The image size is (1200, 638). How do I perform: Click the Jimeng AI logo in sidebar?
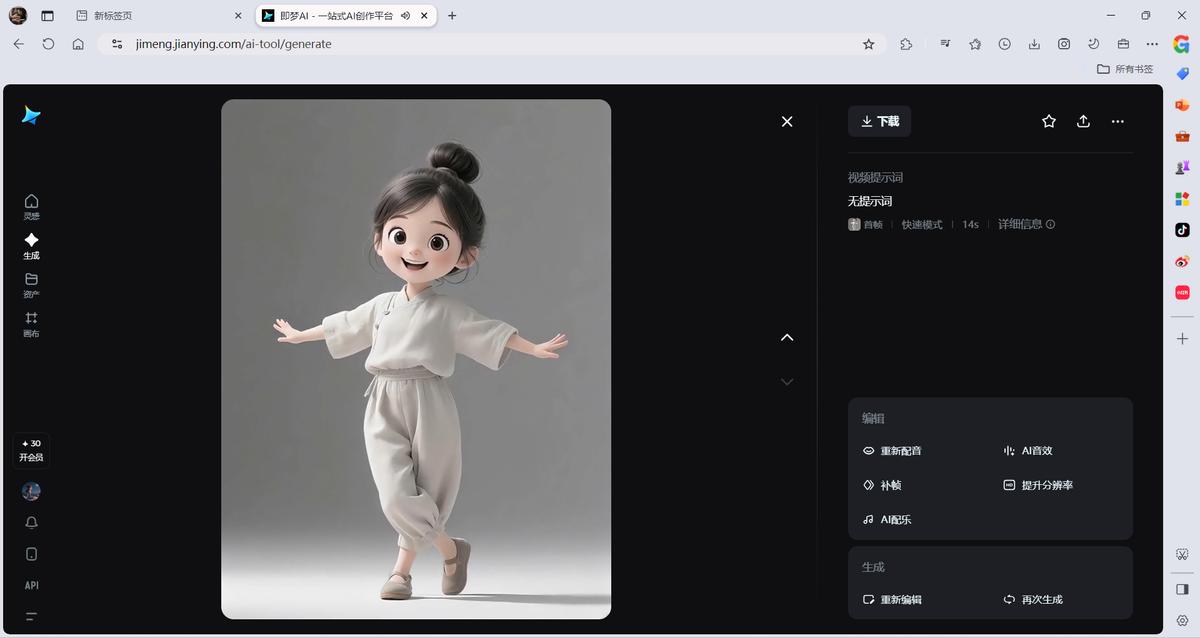click(31, 115)
